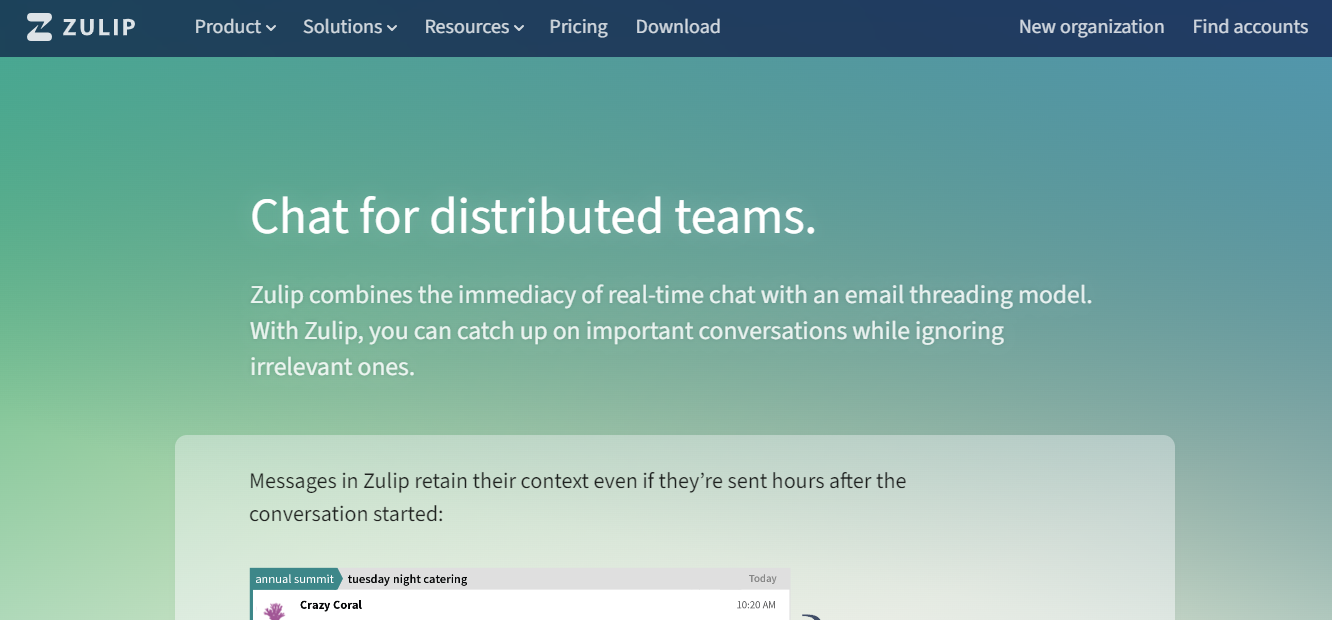Click the tuesday night catering topic
Screen dimensions: 1332x620
point(407,579)
